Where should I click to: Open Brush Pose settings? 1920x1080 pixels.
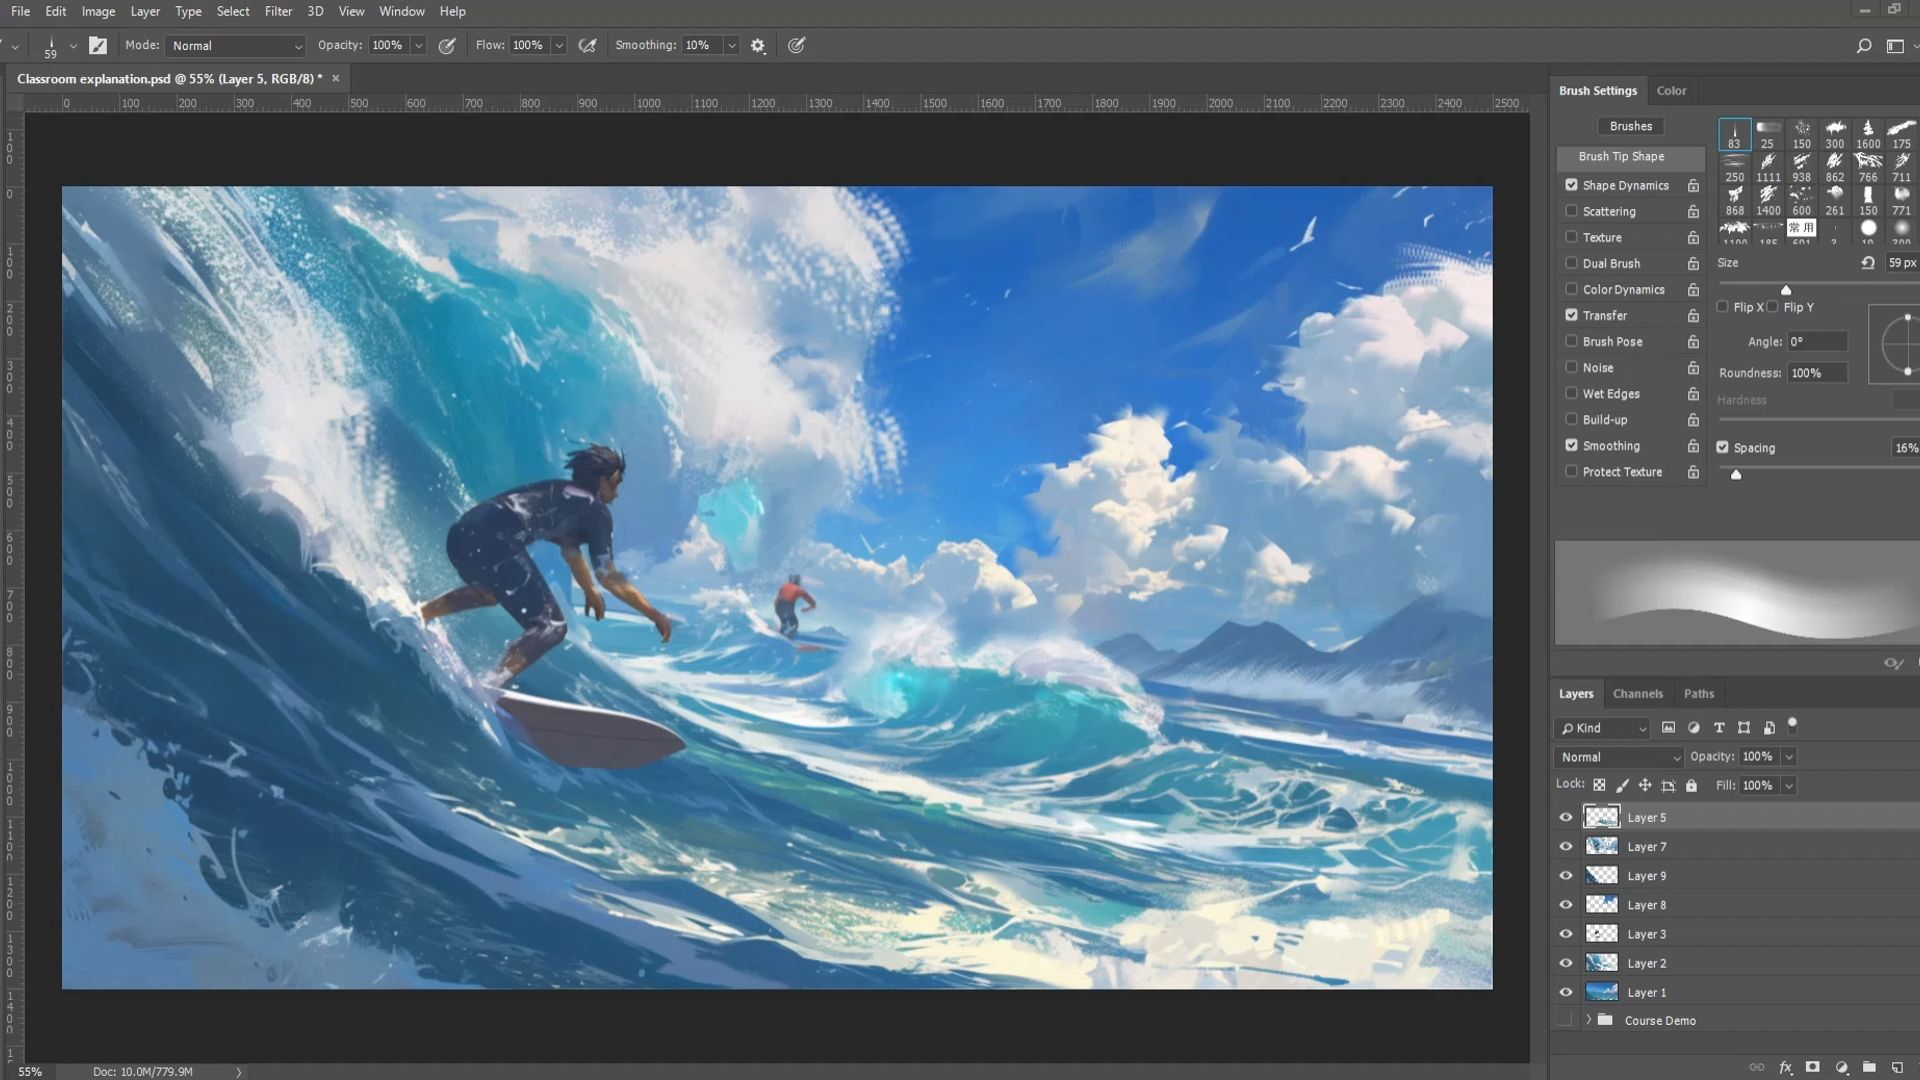1613,342
